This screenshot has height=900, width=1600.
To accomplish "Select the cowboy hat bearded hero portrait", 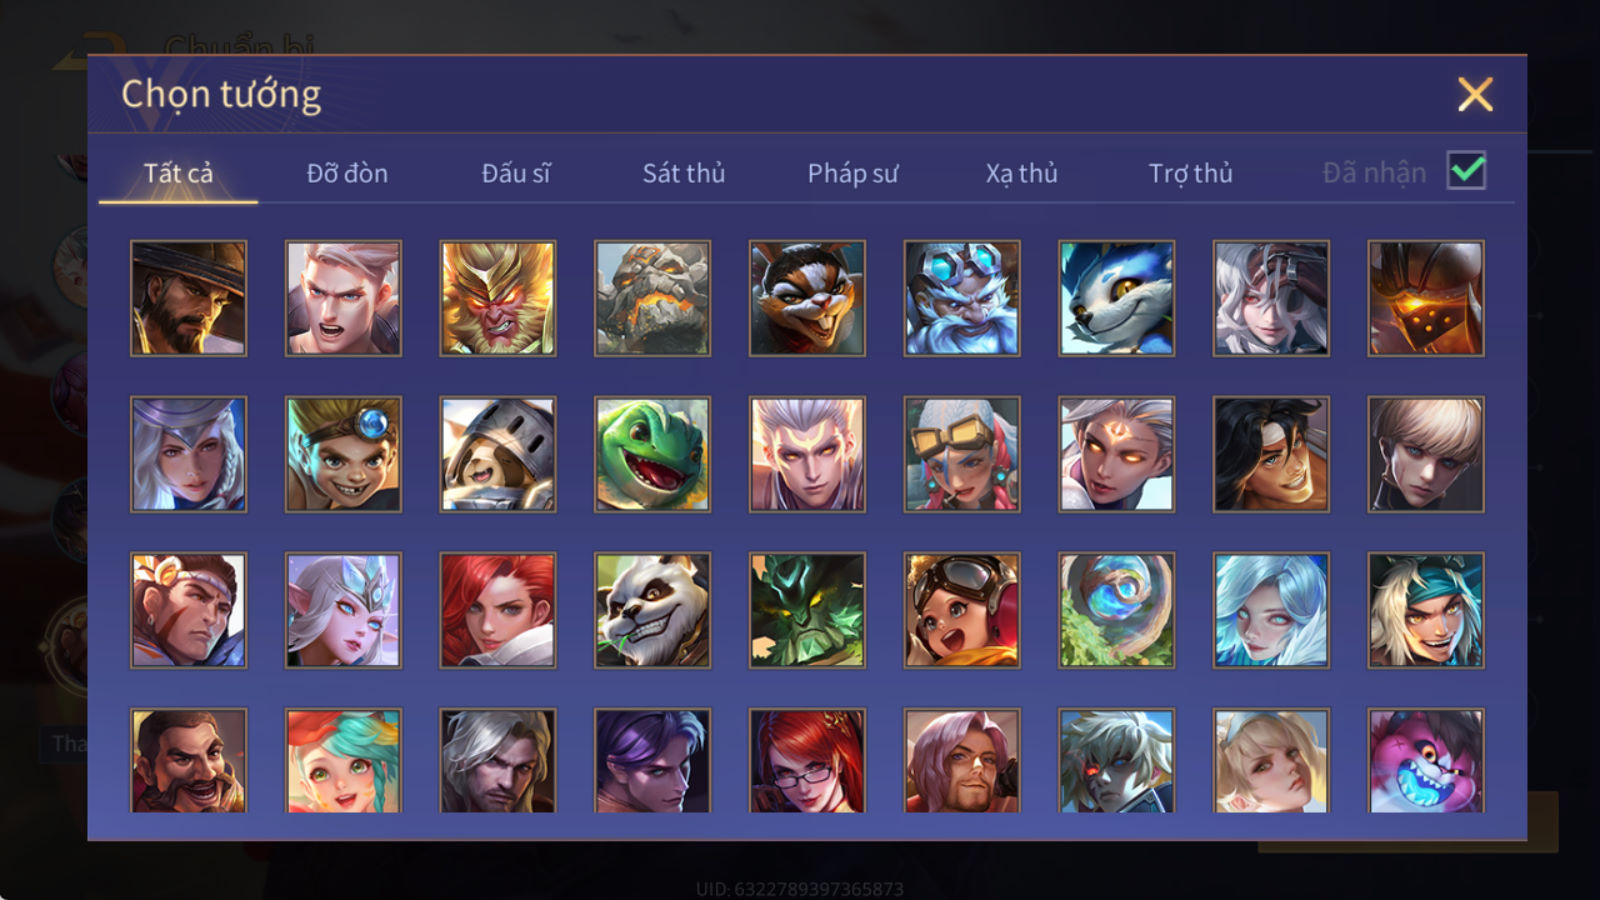I will 188,298.
